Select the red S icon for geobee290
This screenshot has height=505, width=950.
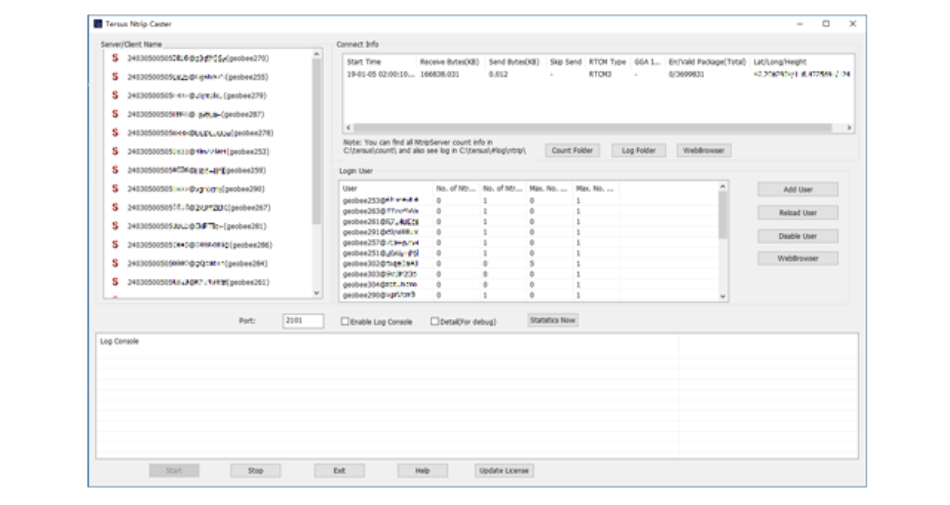pyautogui.click(x=115, y=189)
